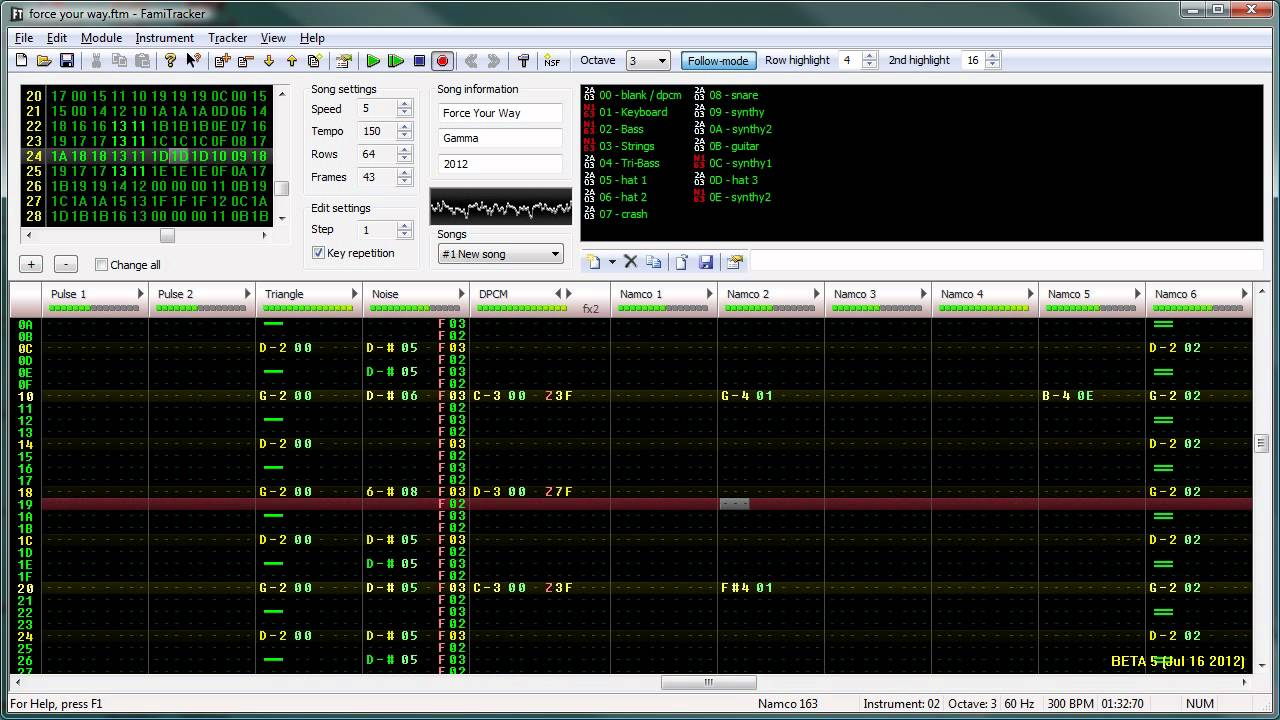The image size is (1280, 720).
Task: Stop playback with the square button
Action: coord(419,61)
